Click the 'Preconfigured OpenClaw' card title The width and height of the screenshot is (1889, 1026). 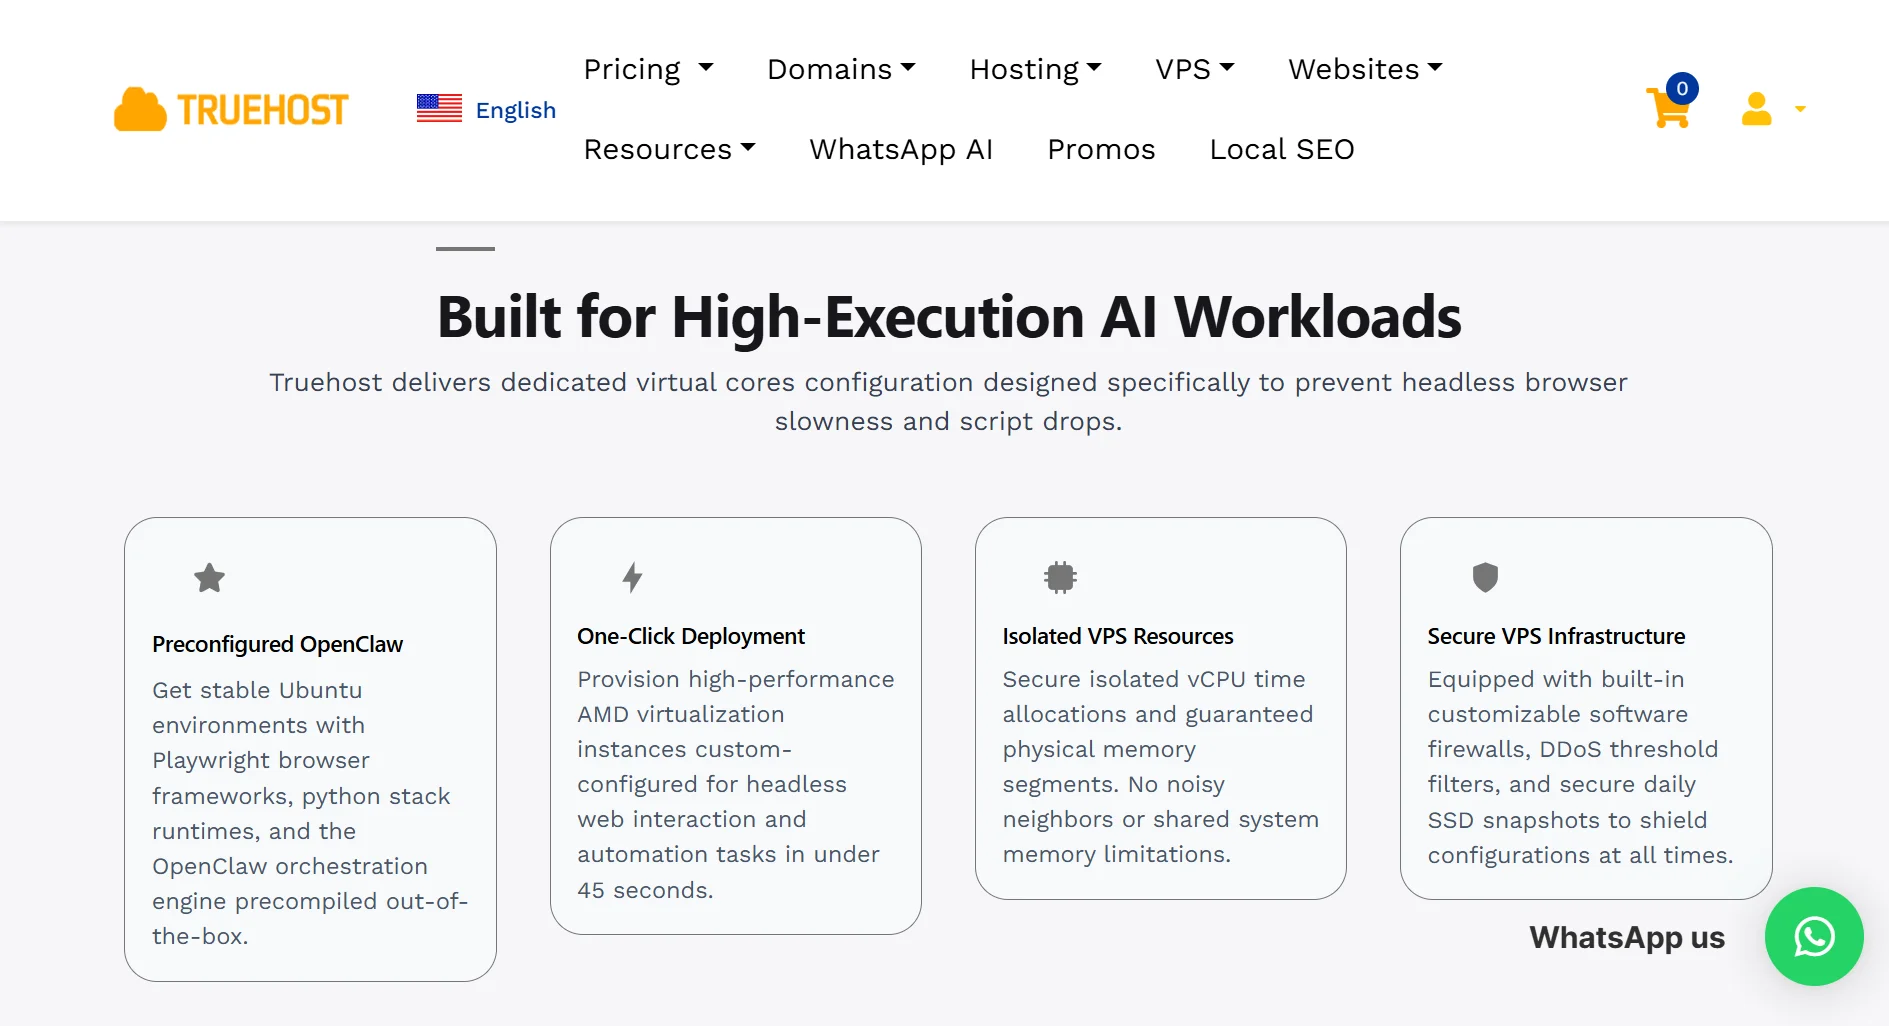pos(277,644)
